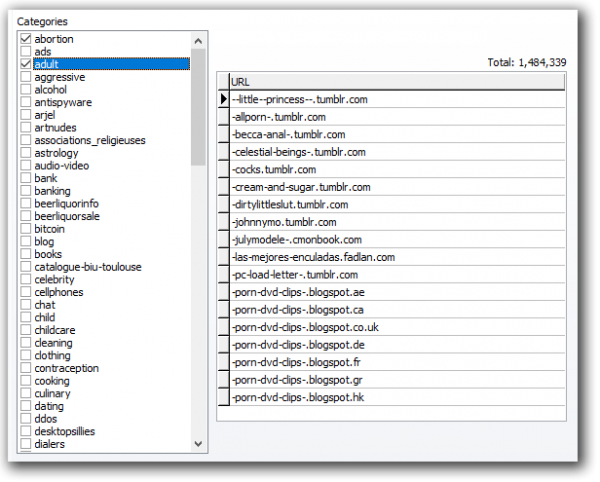600x482 pixels.
Task: Enable the cooking category checkbox
Action: 26,381
